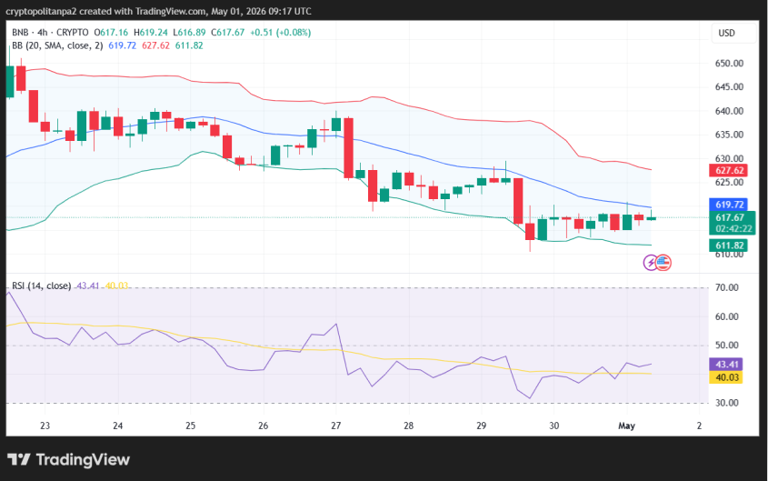Click date 25 on the time axis
Screen dimensions: 768x481
[191, 426]
